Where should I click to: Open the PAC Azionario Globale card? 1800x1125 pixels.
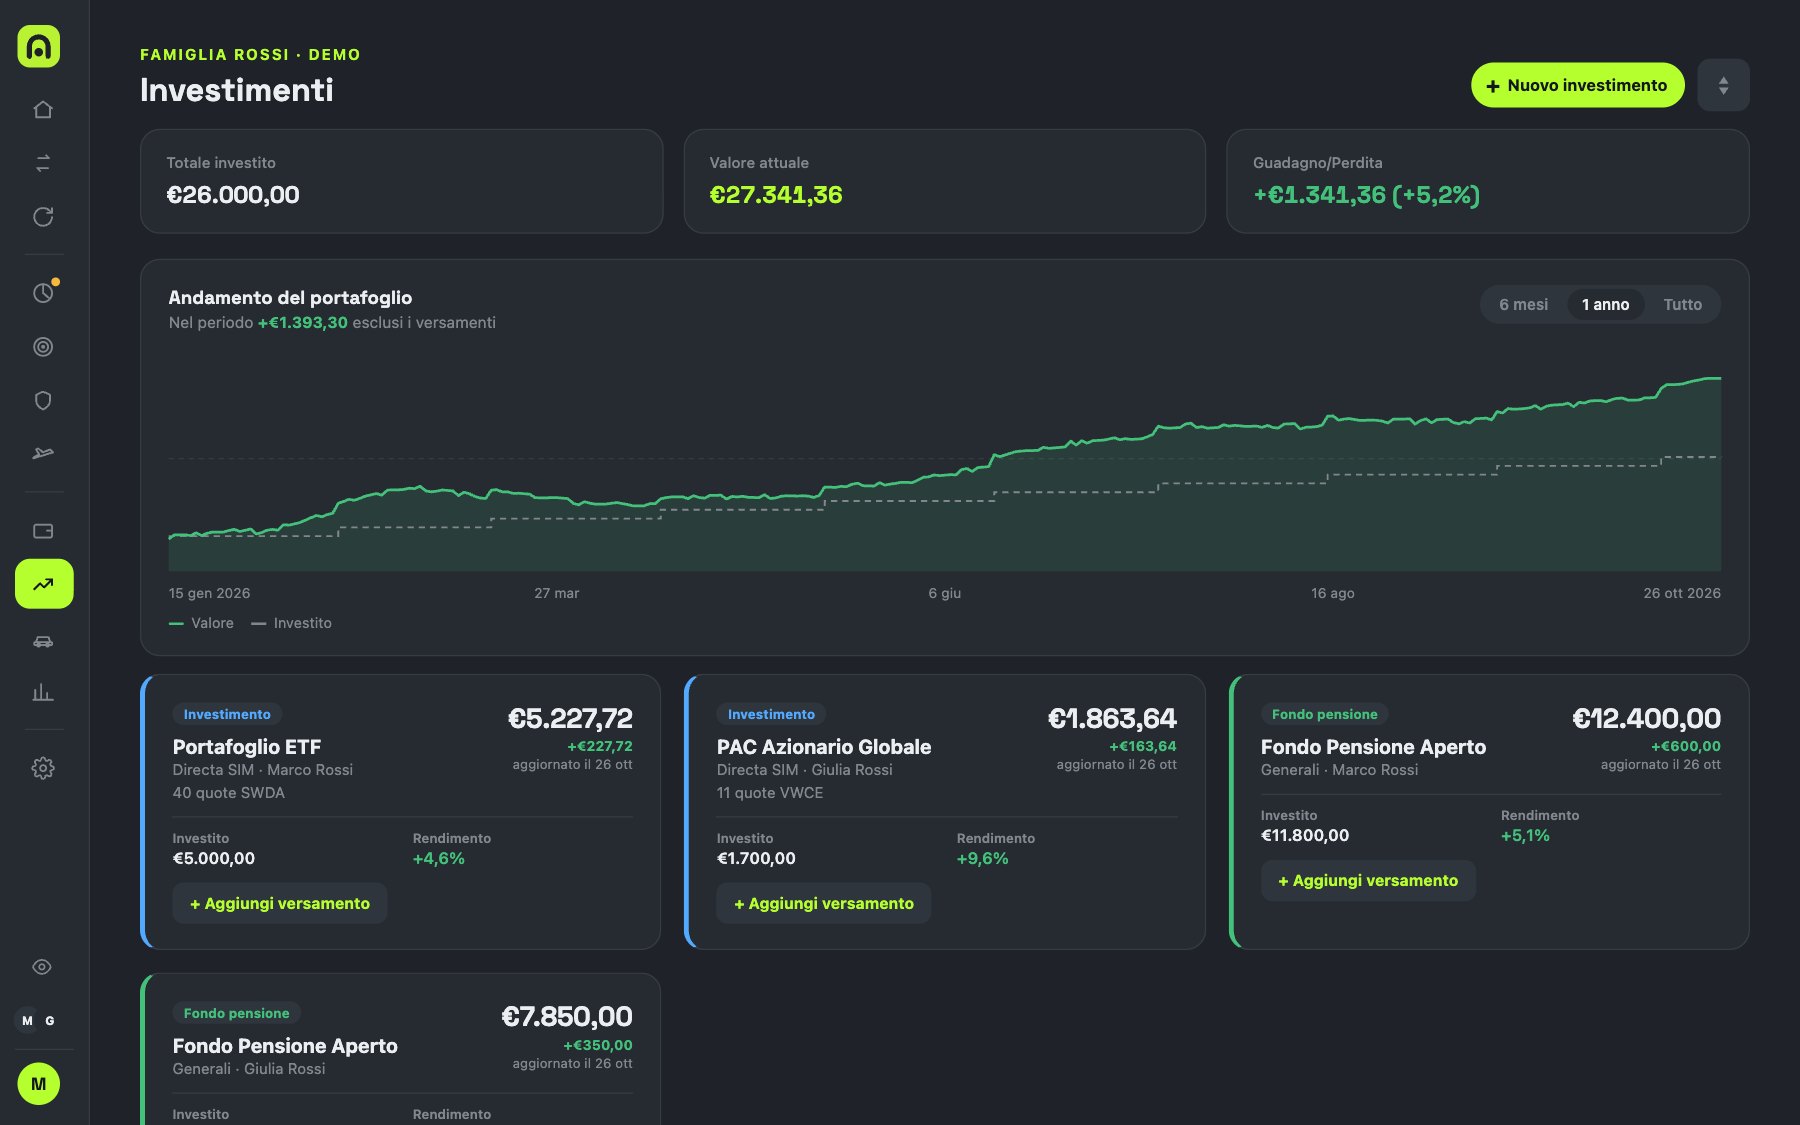[x=944, y=812]
